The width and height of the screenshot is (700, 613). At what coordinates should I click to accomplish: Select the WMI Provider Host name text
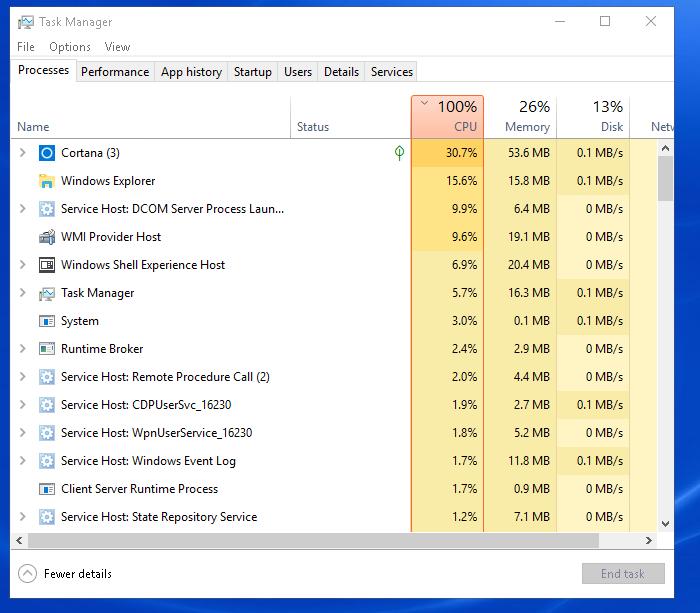tap(111, 237)
